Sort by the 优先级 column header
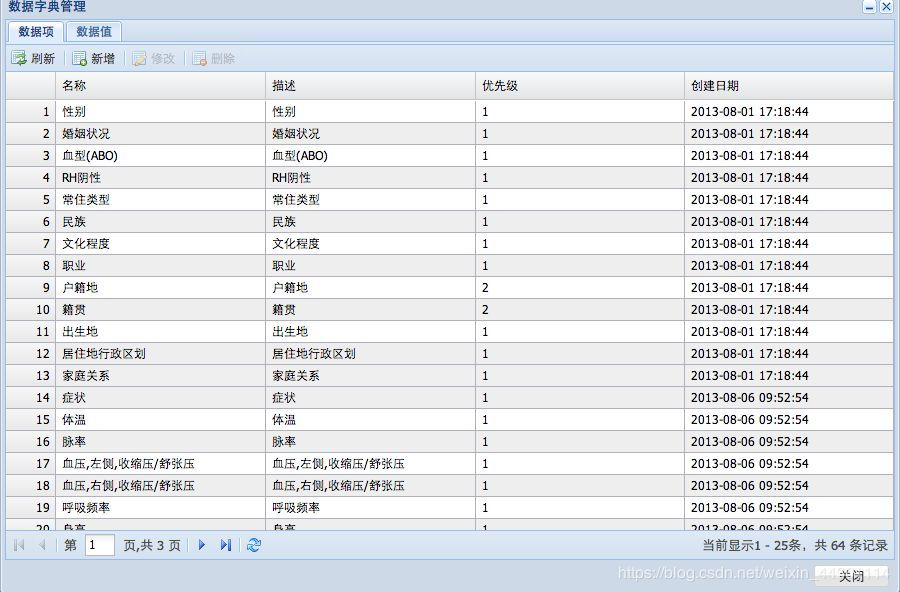900x592 pixels. (580, 86)
